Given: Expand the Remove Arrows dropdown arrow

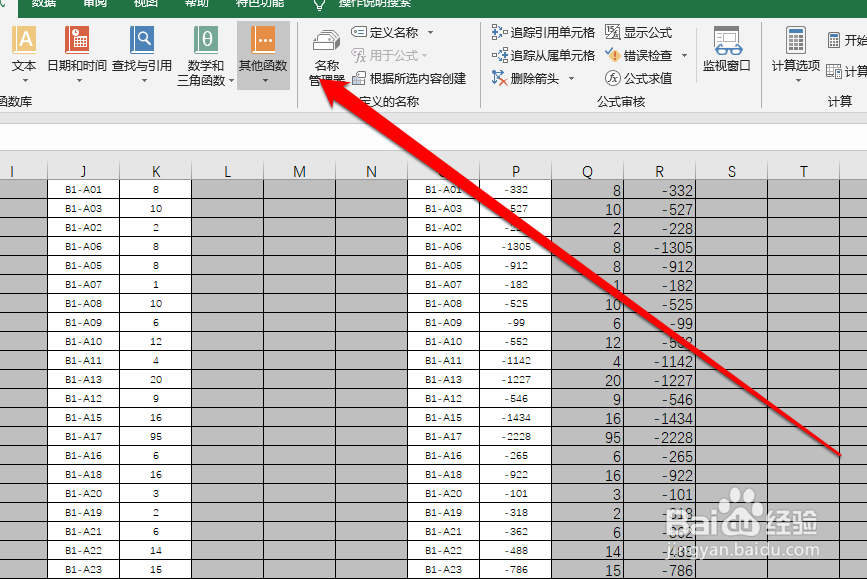Looking at the screenshot, I should pos(571,79).
